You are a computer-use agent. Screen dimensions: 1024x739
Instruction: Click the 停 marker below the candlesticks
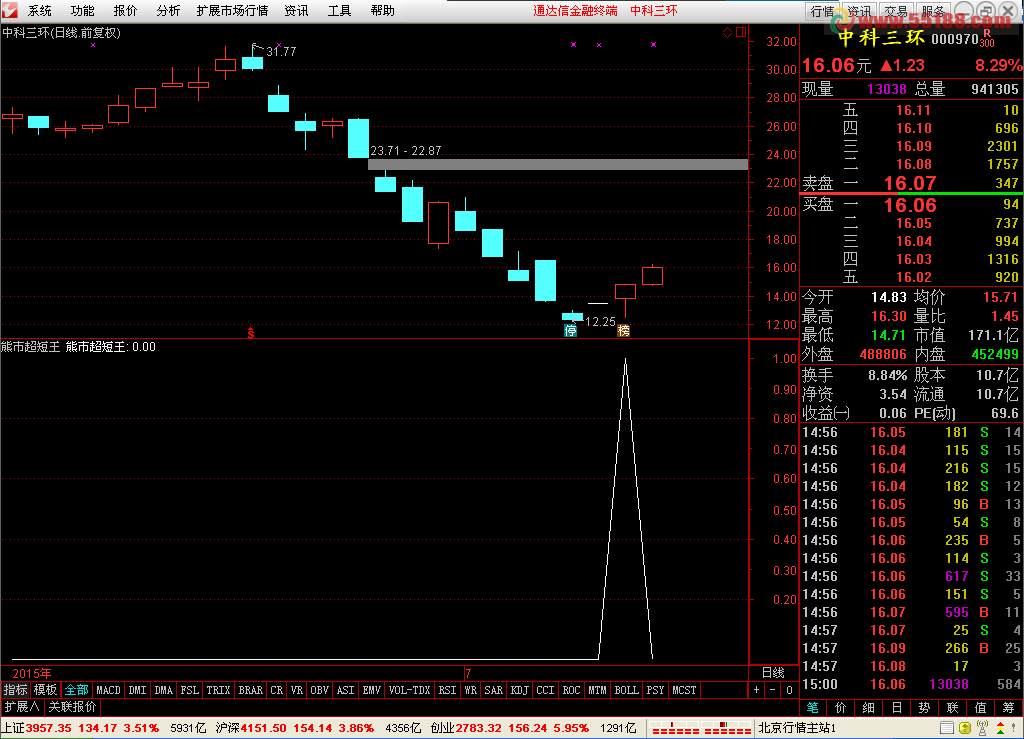coord(570,330)
